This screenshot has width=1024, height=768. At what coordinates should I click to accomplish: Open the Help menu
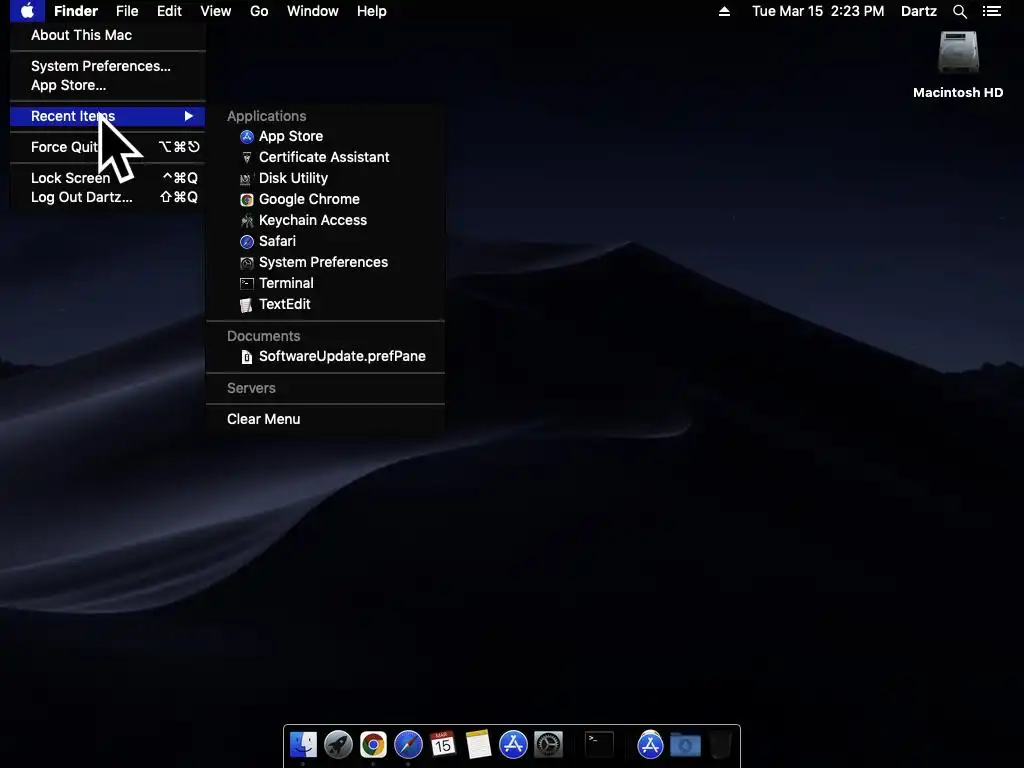(372, 11)
